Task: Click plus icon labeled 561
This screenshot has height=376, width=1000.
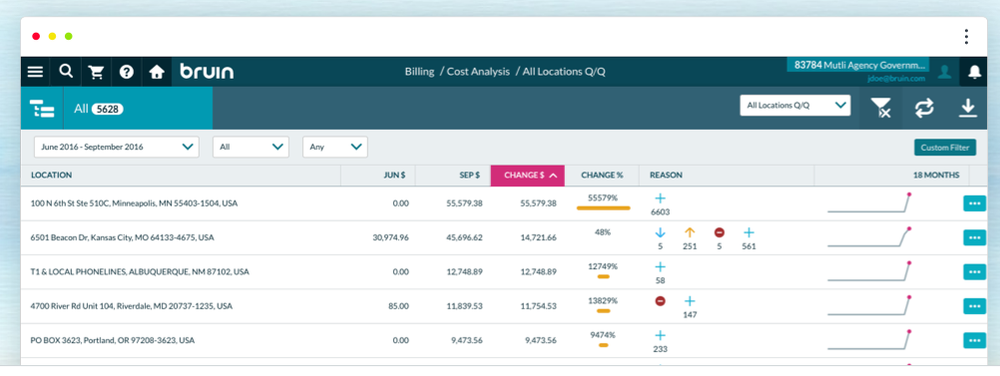Action: [x=749, y=233]
